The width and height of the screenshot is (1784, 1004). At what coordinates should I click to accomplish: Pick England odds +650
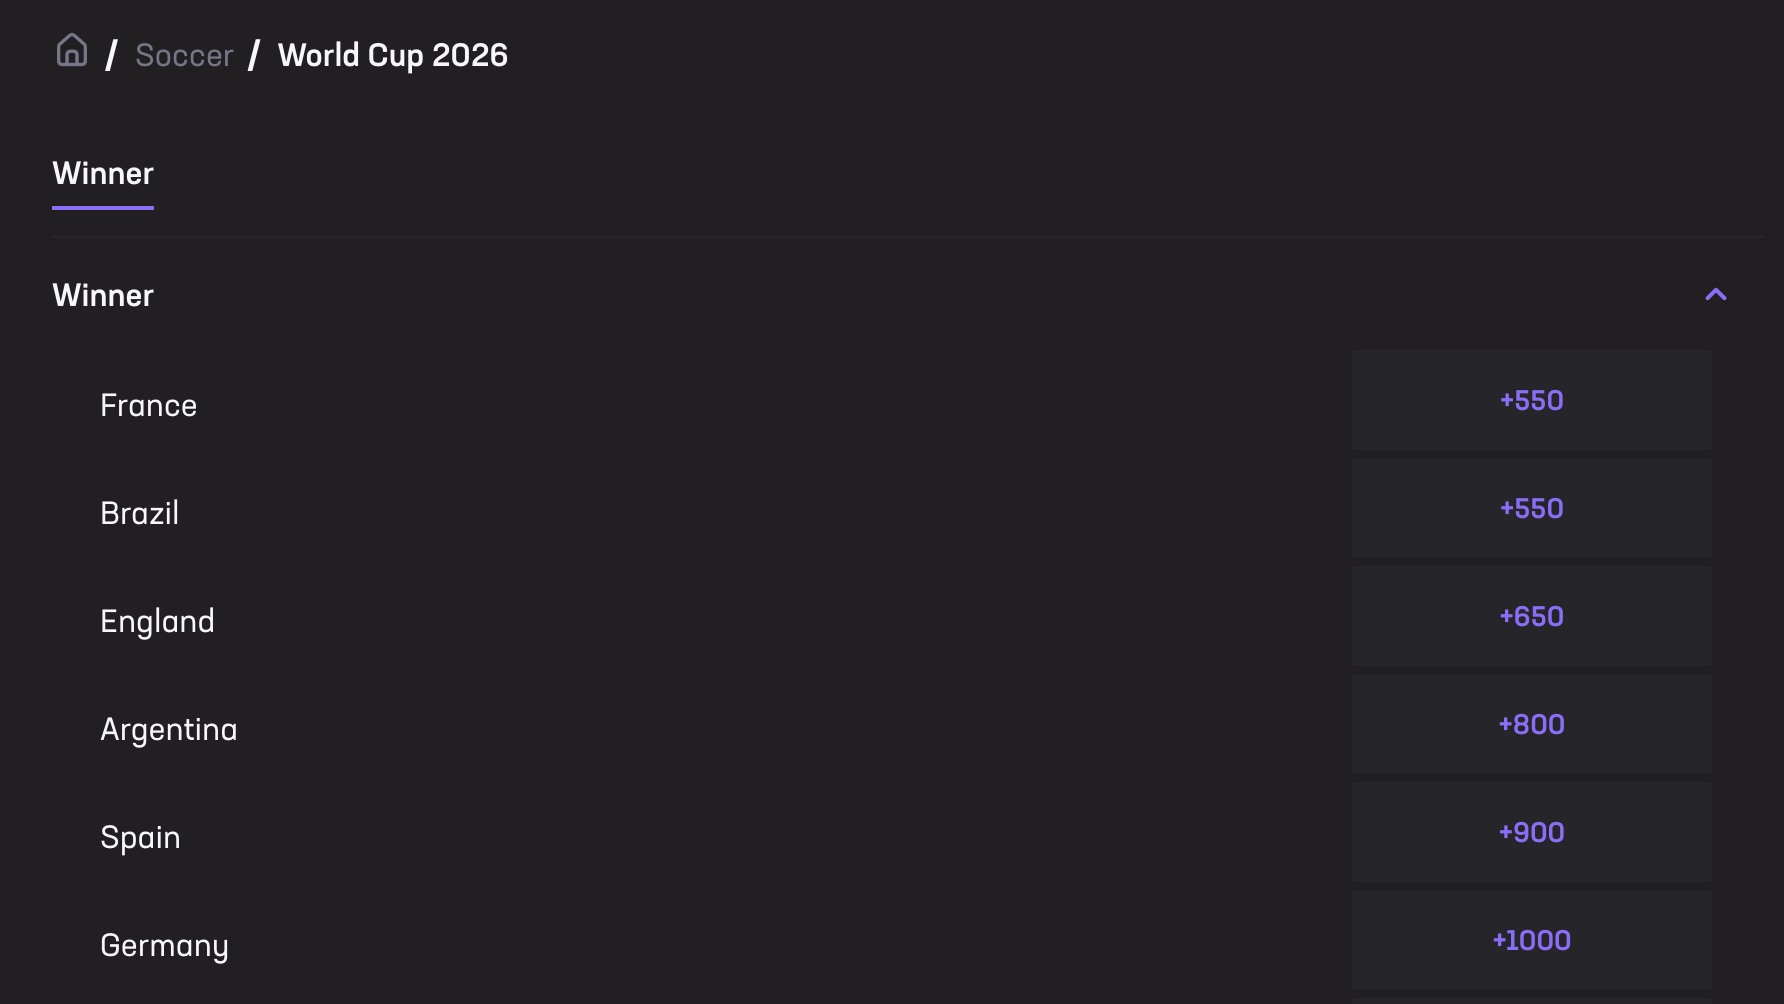(1531, 617)
